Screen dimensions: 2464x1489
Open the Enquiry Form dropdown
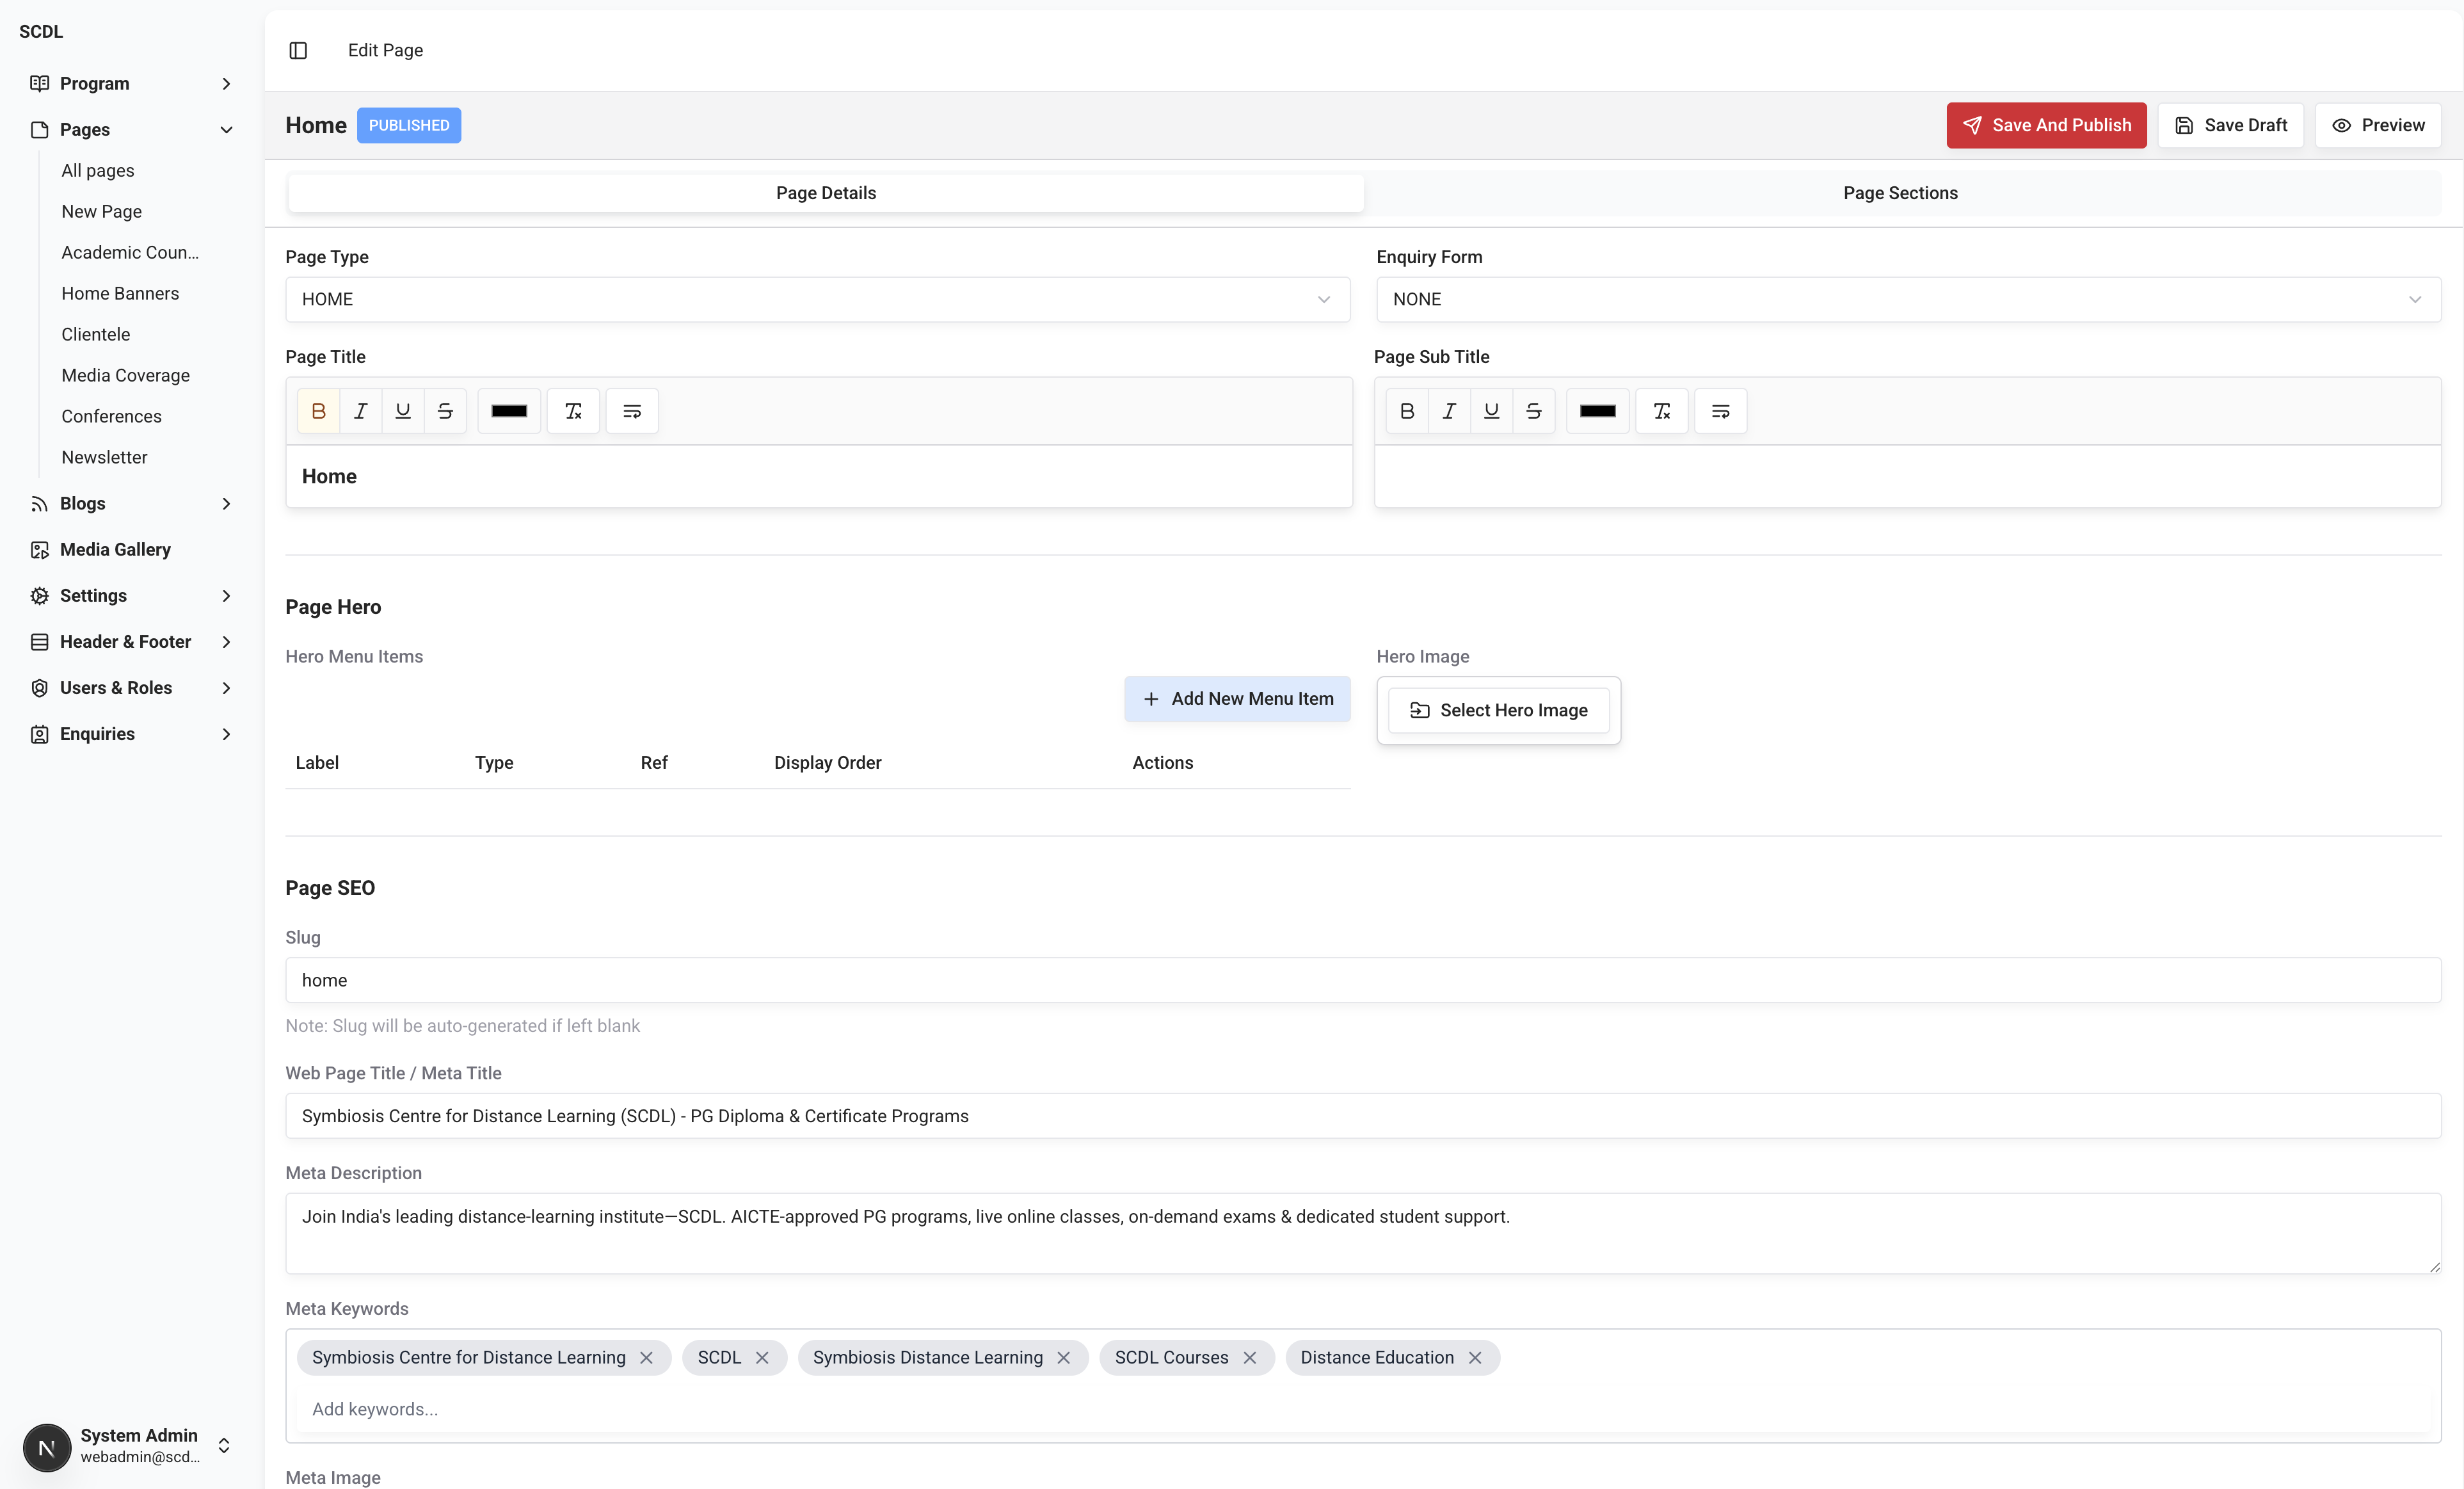(1908, 299)
